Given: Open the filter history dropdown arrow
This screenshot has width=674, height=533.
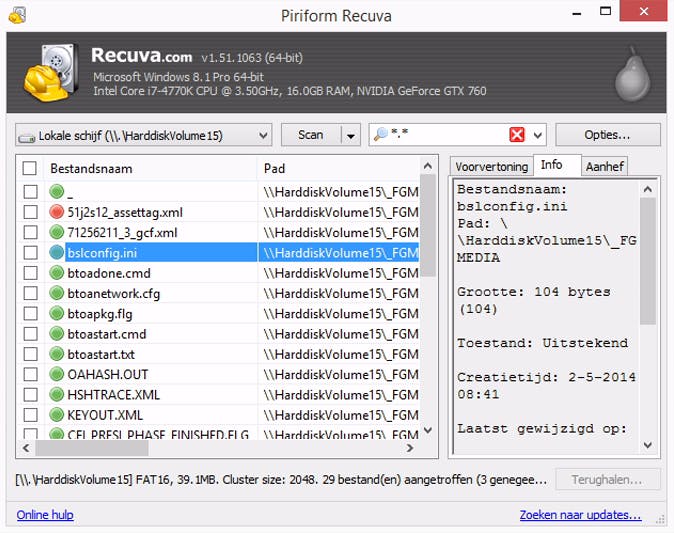Looking at the screenshot, I should (537, 135).
